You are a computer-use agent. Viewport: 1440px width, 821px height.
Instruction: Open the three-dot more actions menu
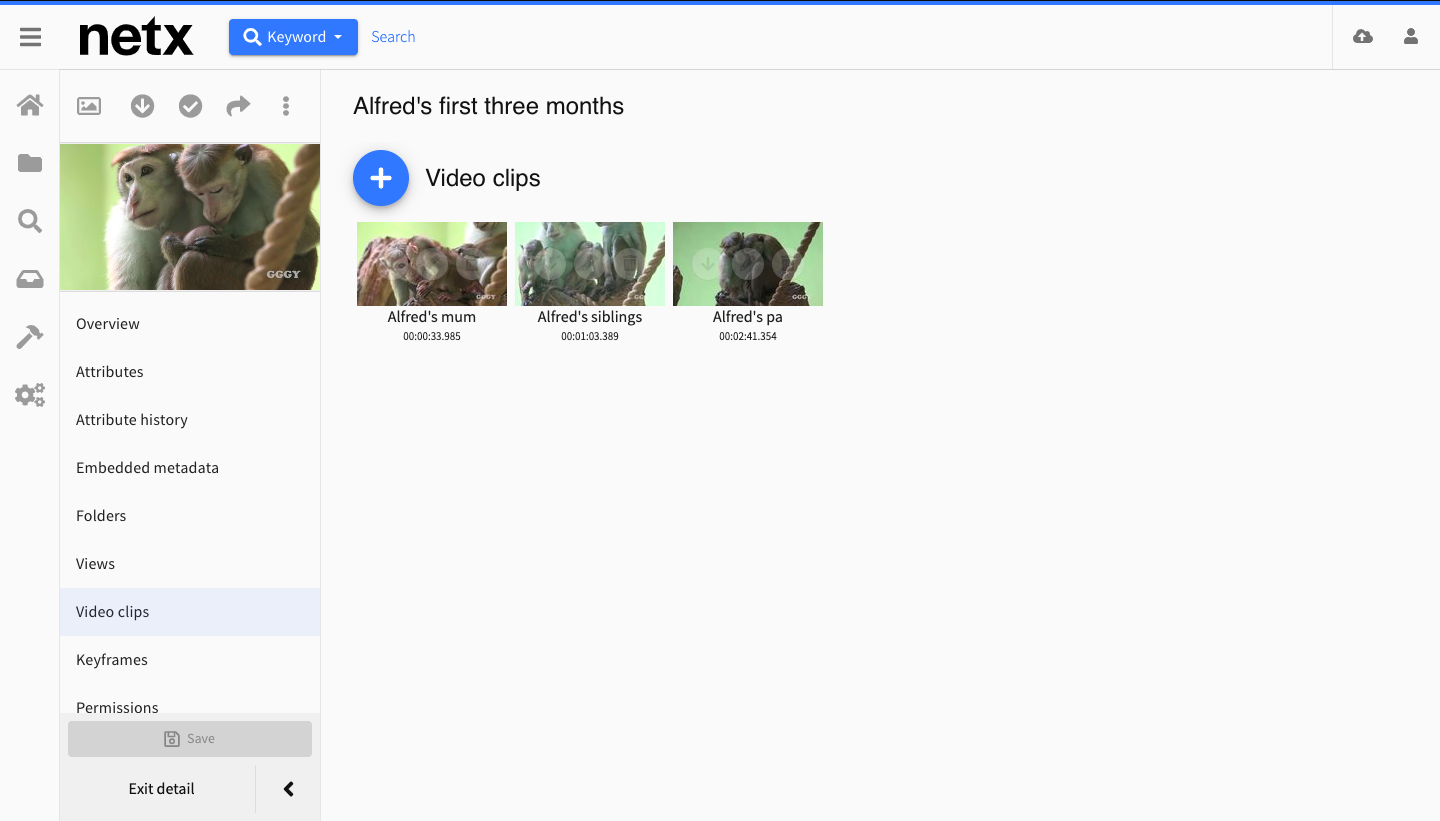tap(286, 106)
